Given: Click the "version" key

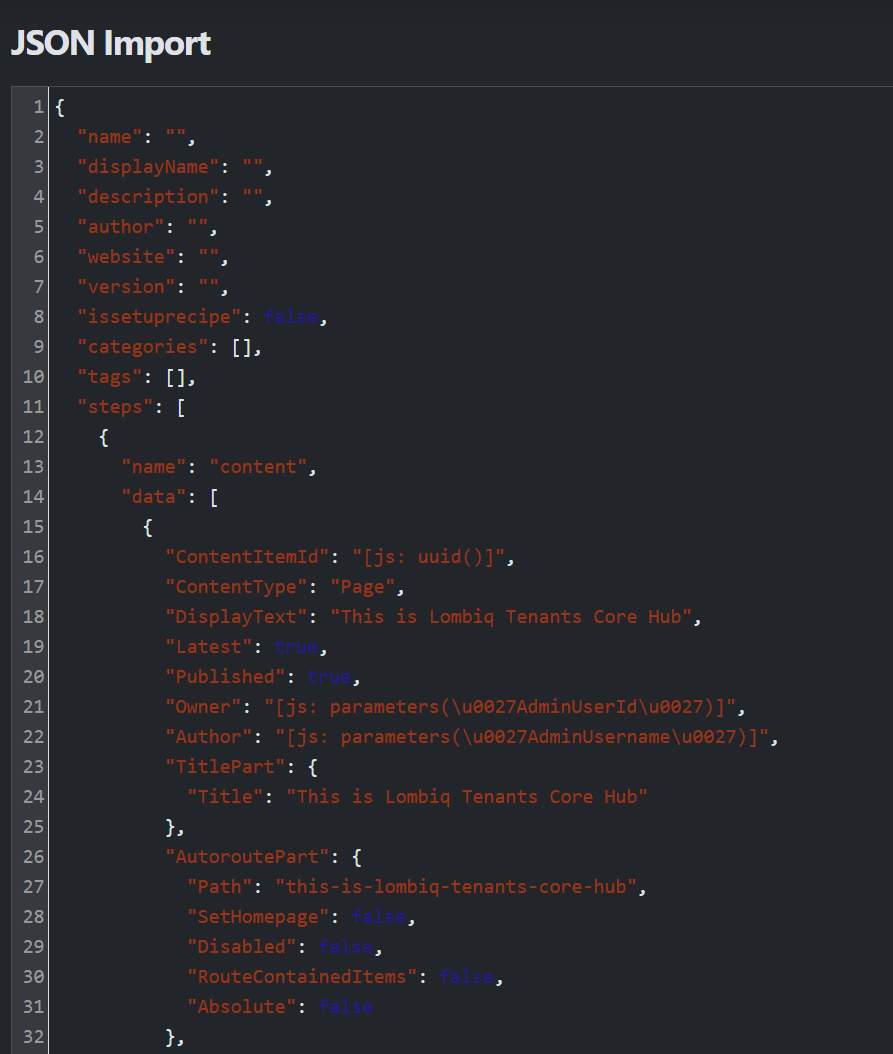Looking at the screenshot, I should point(126,287).
